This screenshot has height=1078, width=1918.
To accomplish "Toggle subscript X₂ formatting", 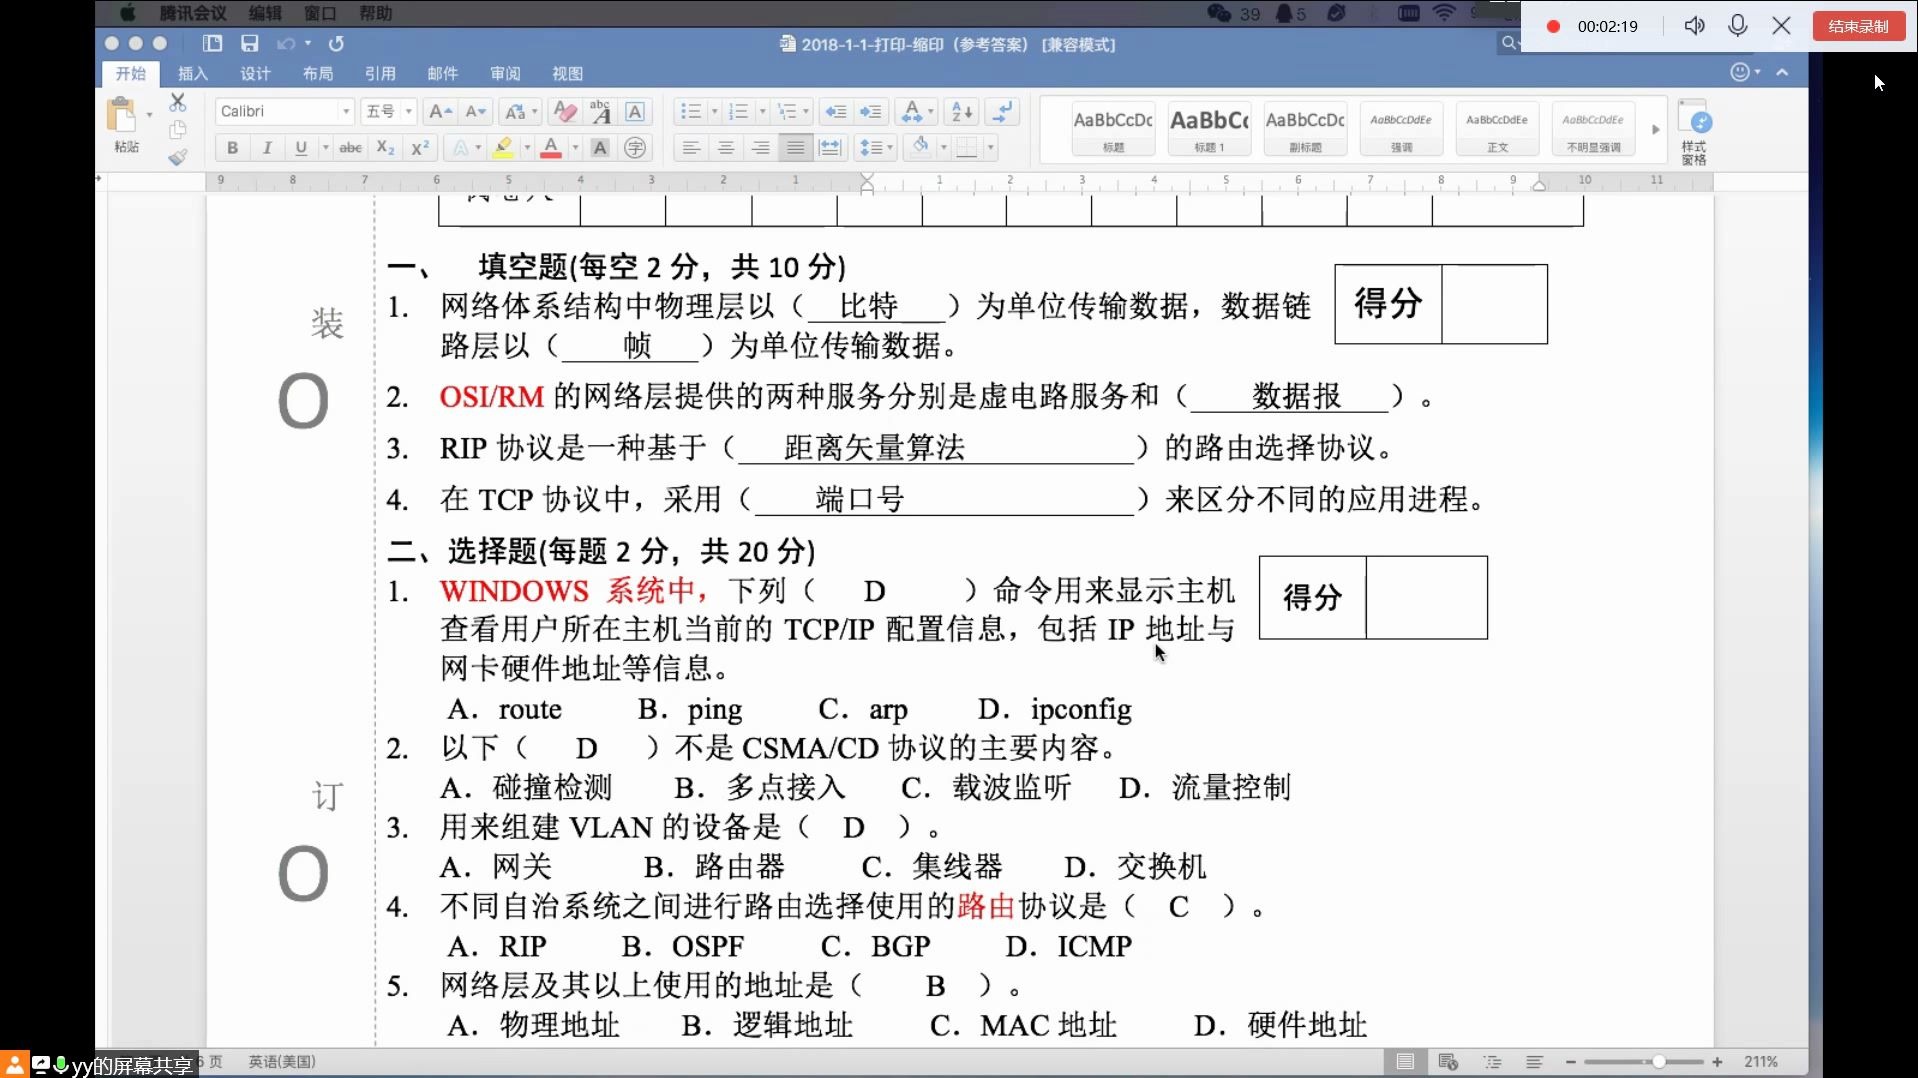I will pyautogui.click(x=385, y=148).
